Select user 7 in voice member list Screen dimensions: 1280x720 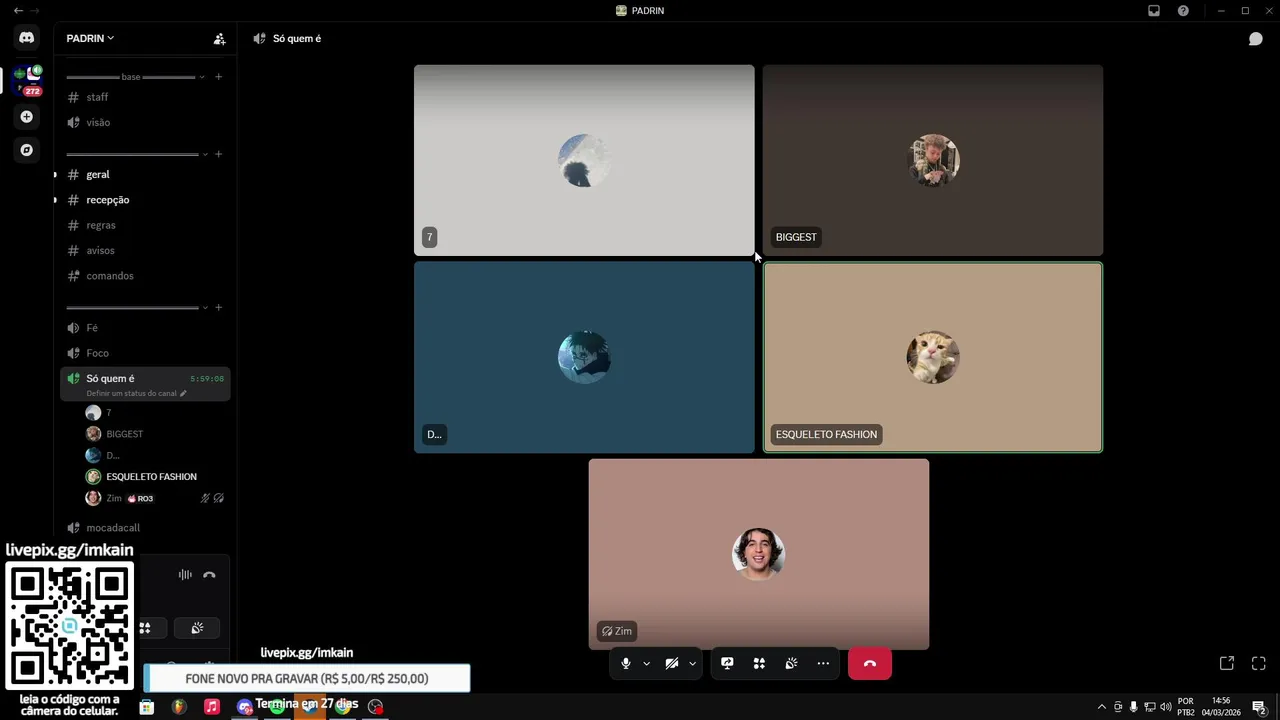pyautogui.click(x=155, y=413)
